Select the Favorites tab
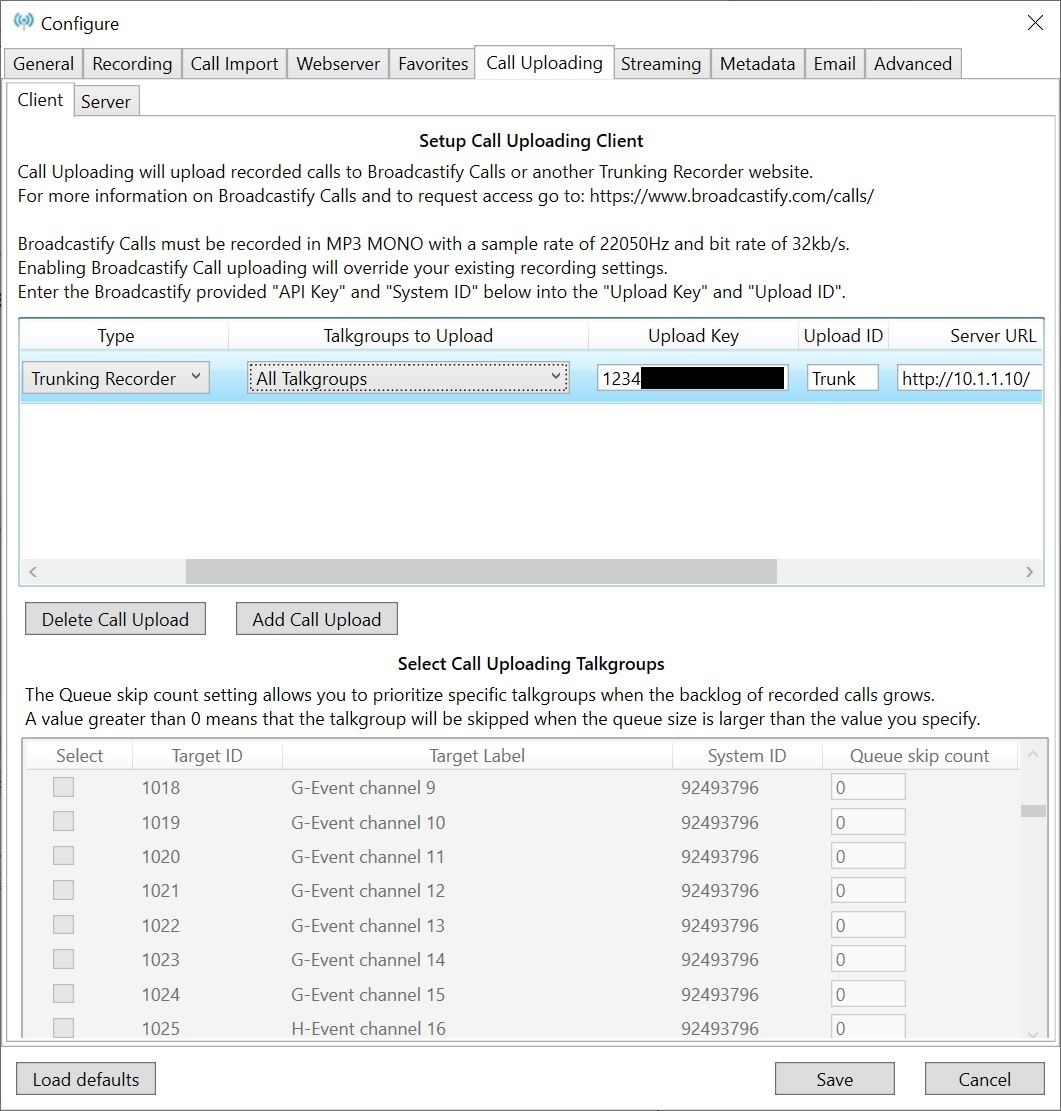Image resolution: width=1061 pixels, height=1111 pixels. 433,64
